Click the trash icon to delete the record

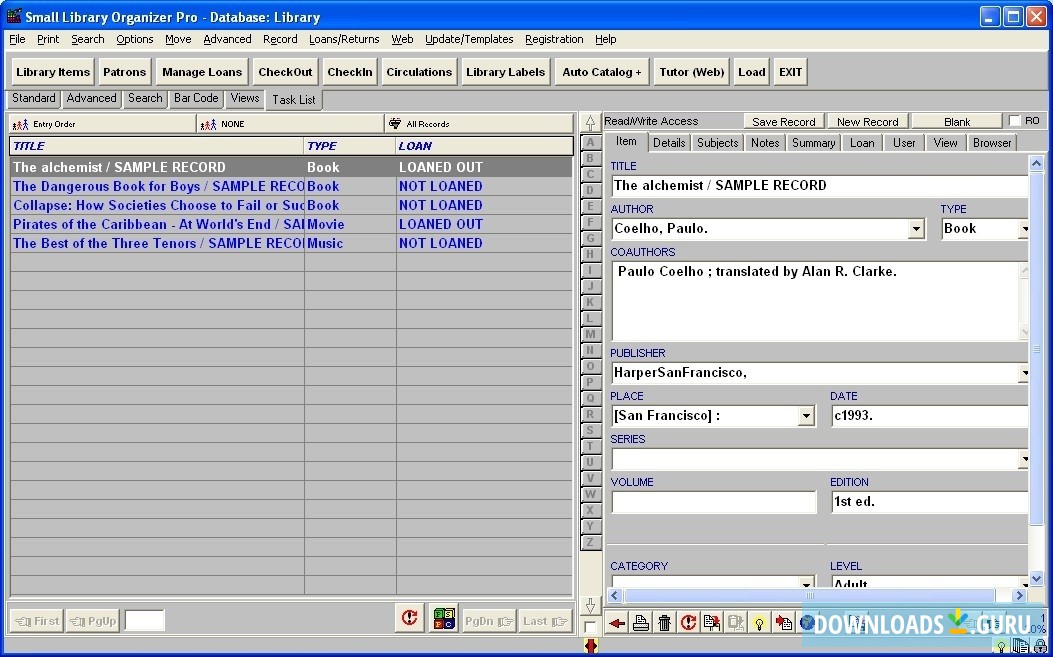[x=663, y=622]
